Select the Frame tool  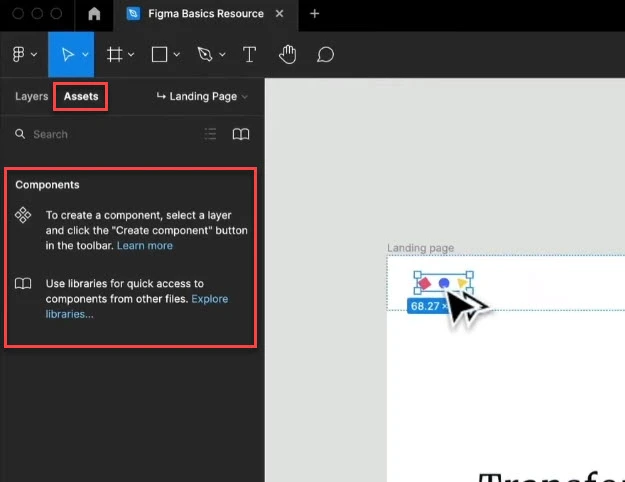pos(114,54)
